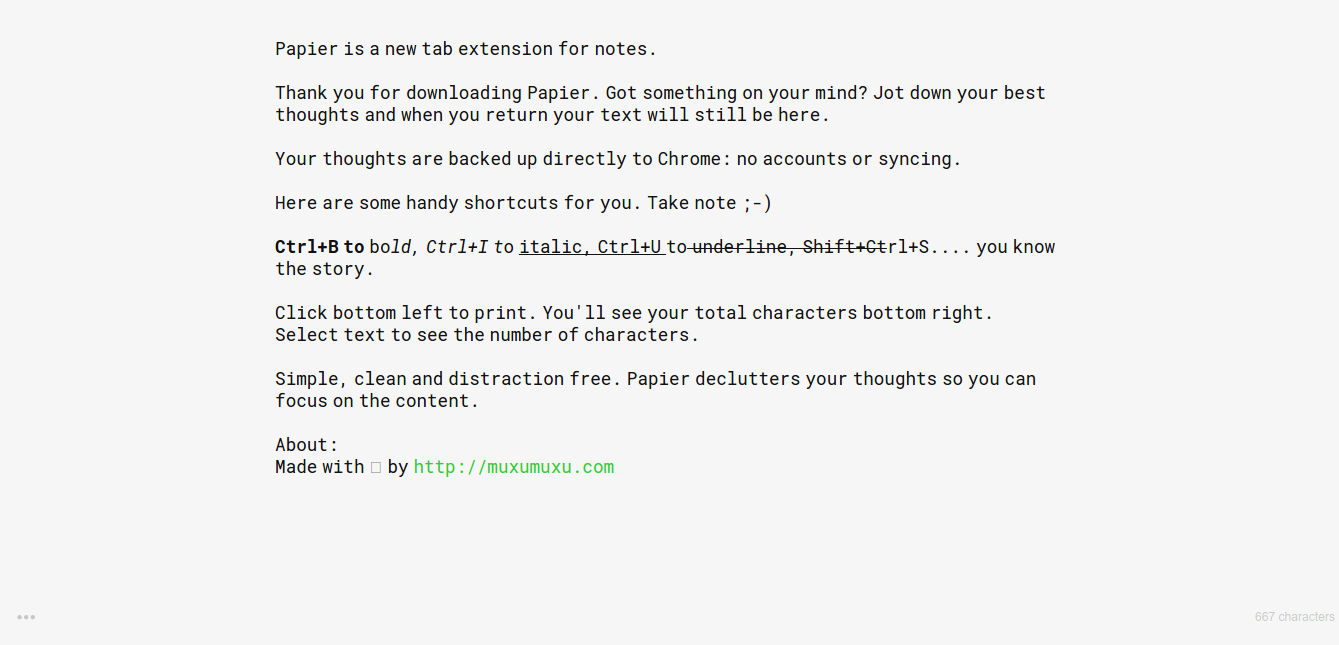The width and height of the screenshot is (1339, 645).
Task: Click the underlined 'italic, Ctrl+U' text
Action: [x=591, y=247]
